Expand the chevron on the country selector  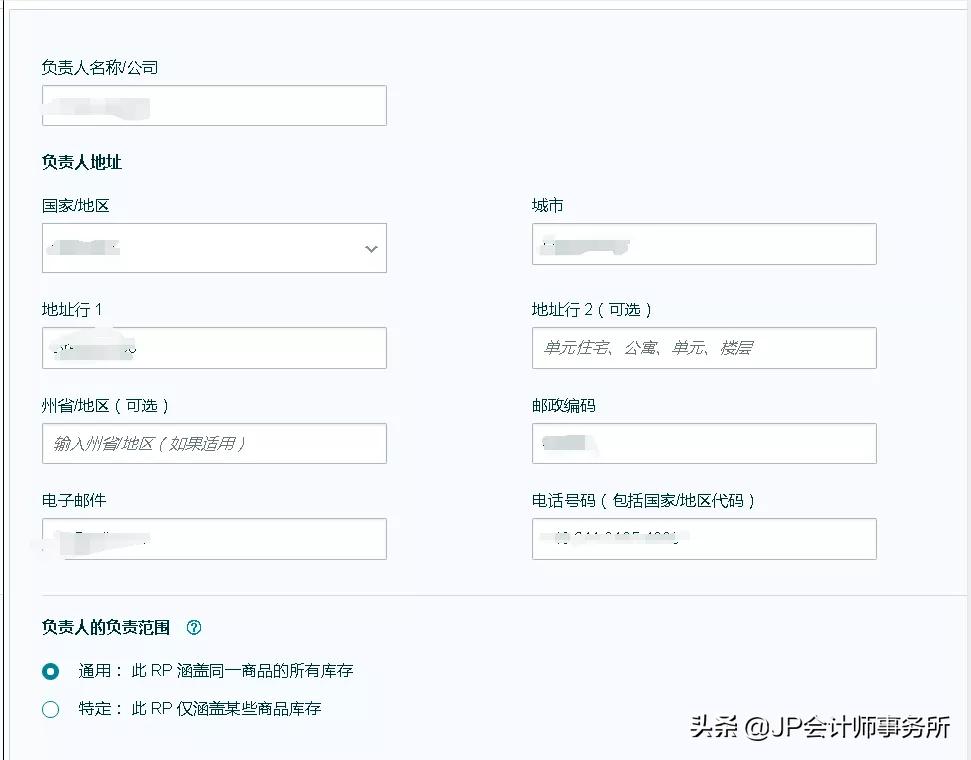pyautogui.click(x=371, y=248)
